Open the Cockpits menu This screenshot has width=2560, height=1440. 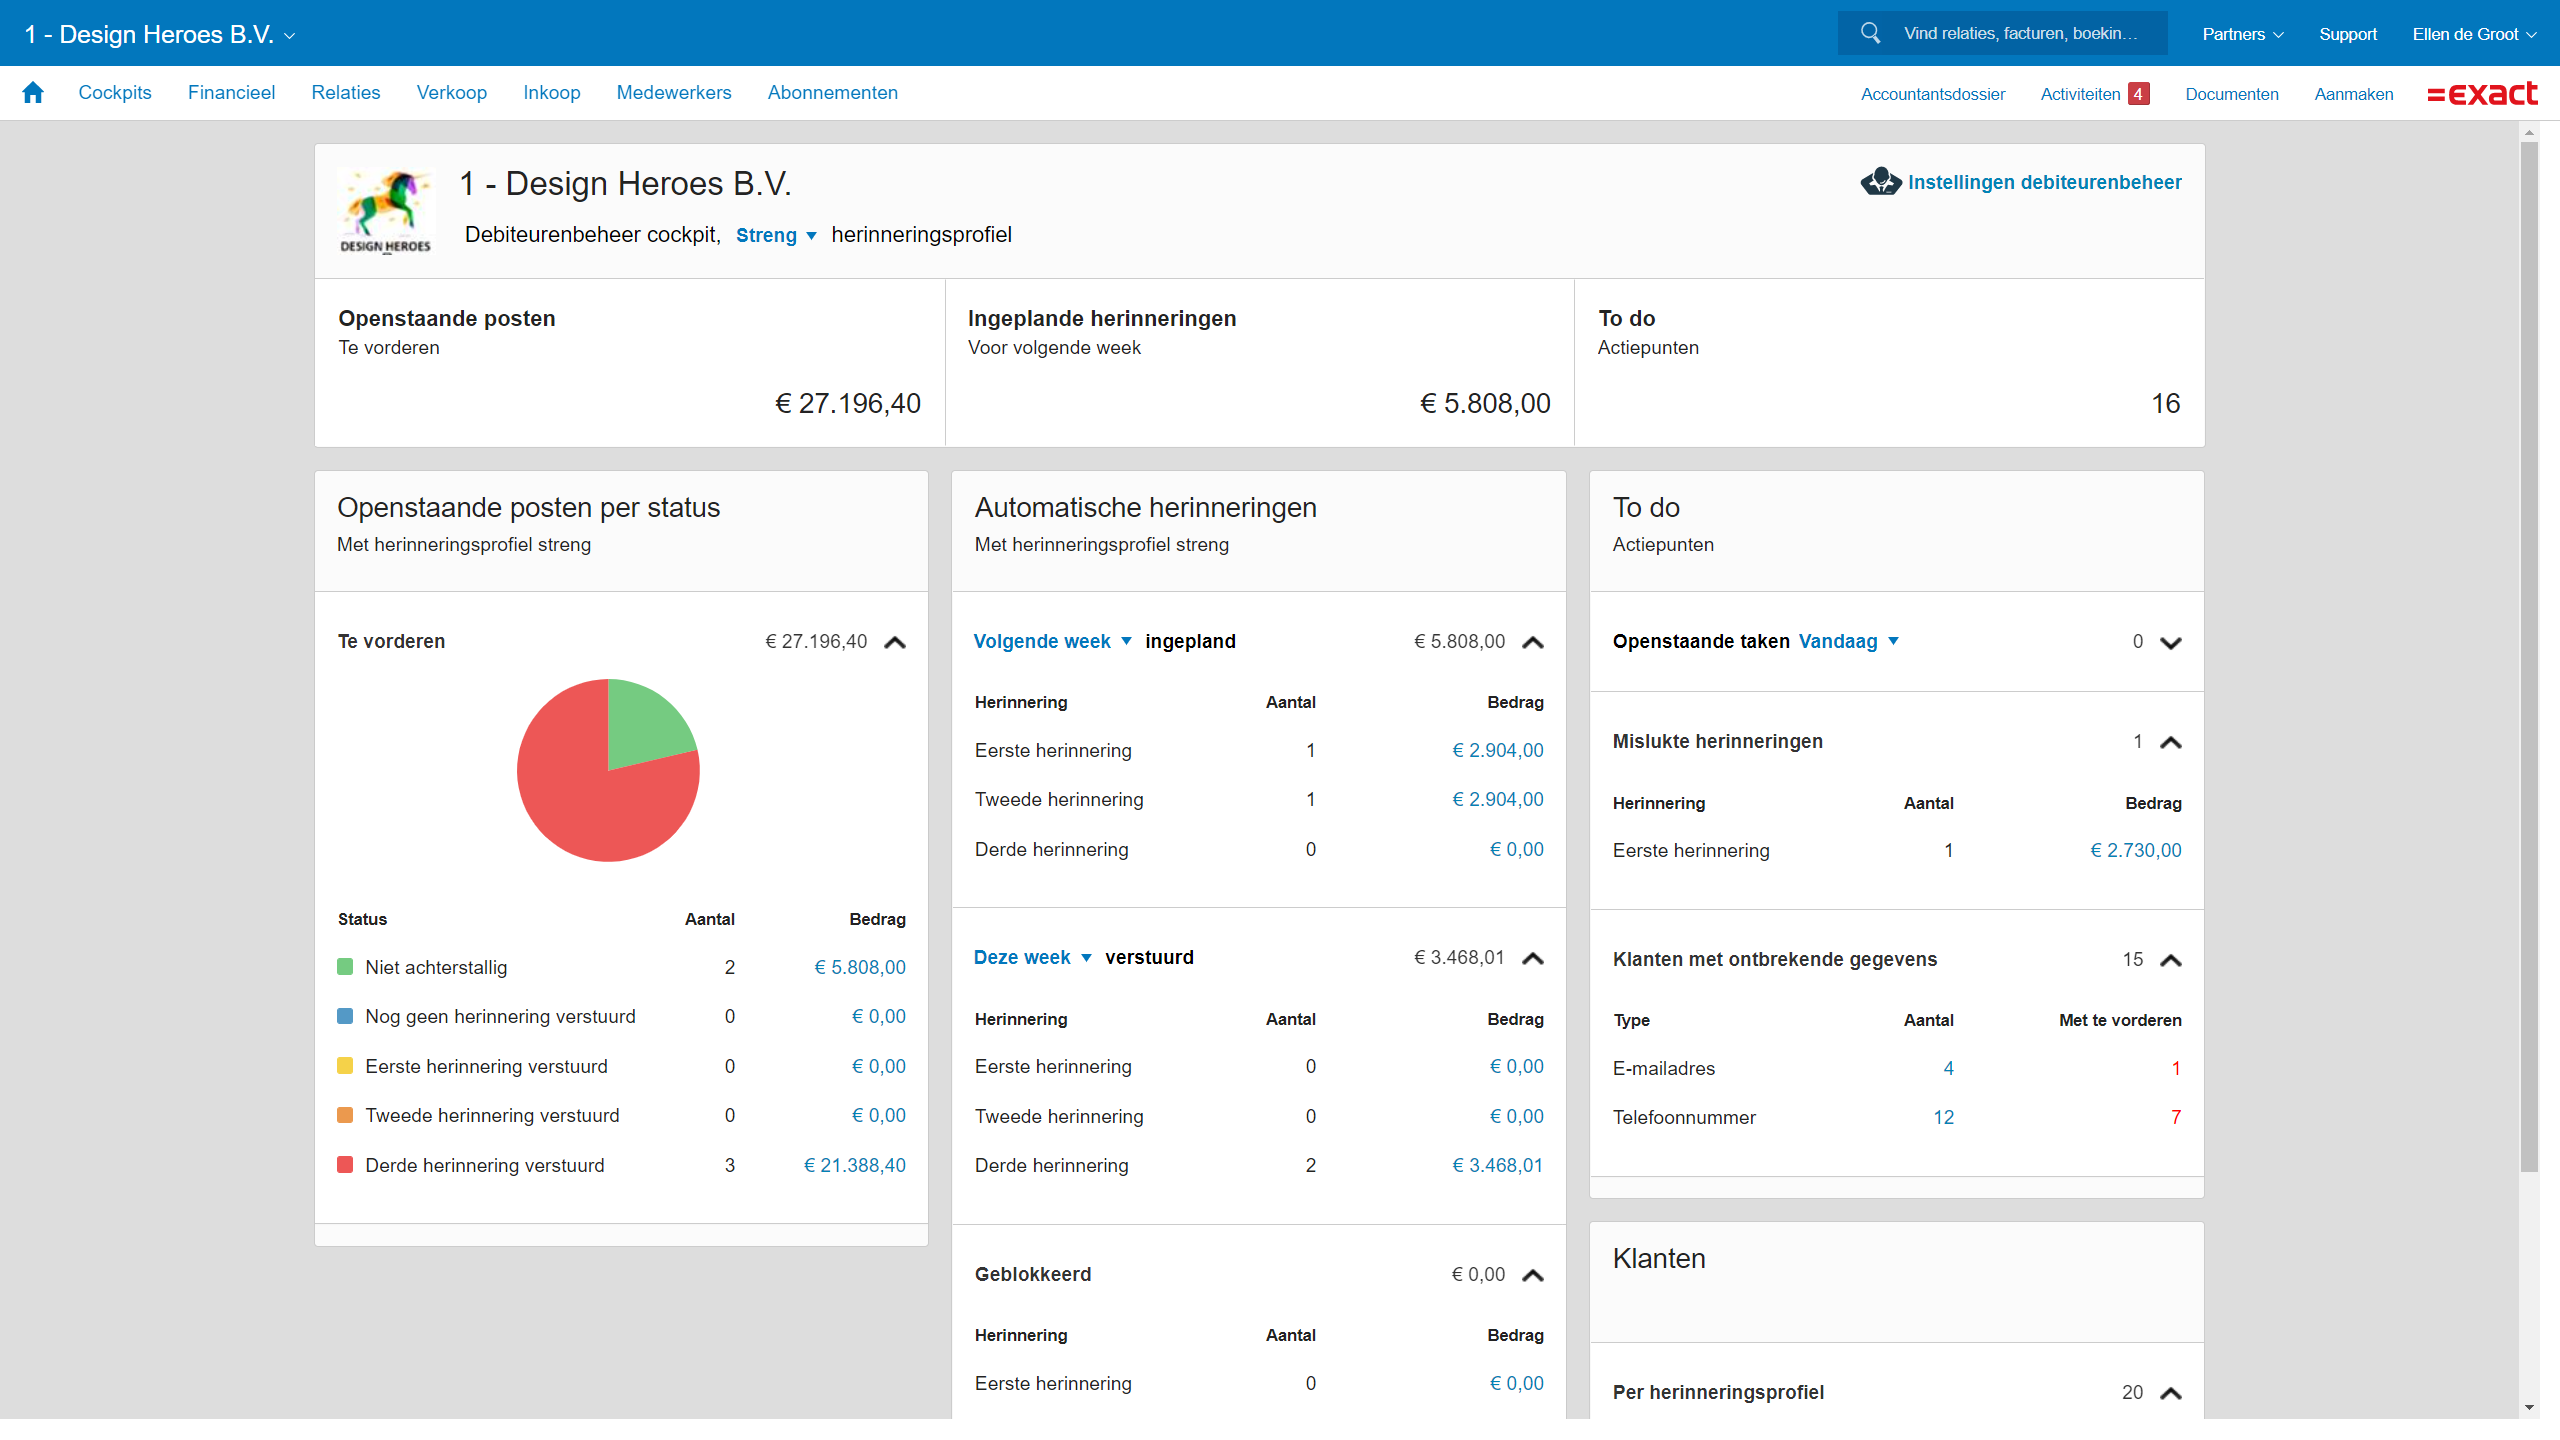(x=115, y=93)
